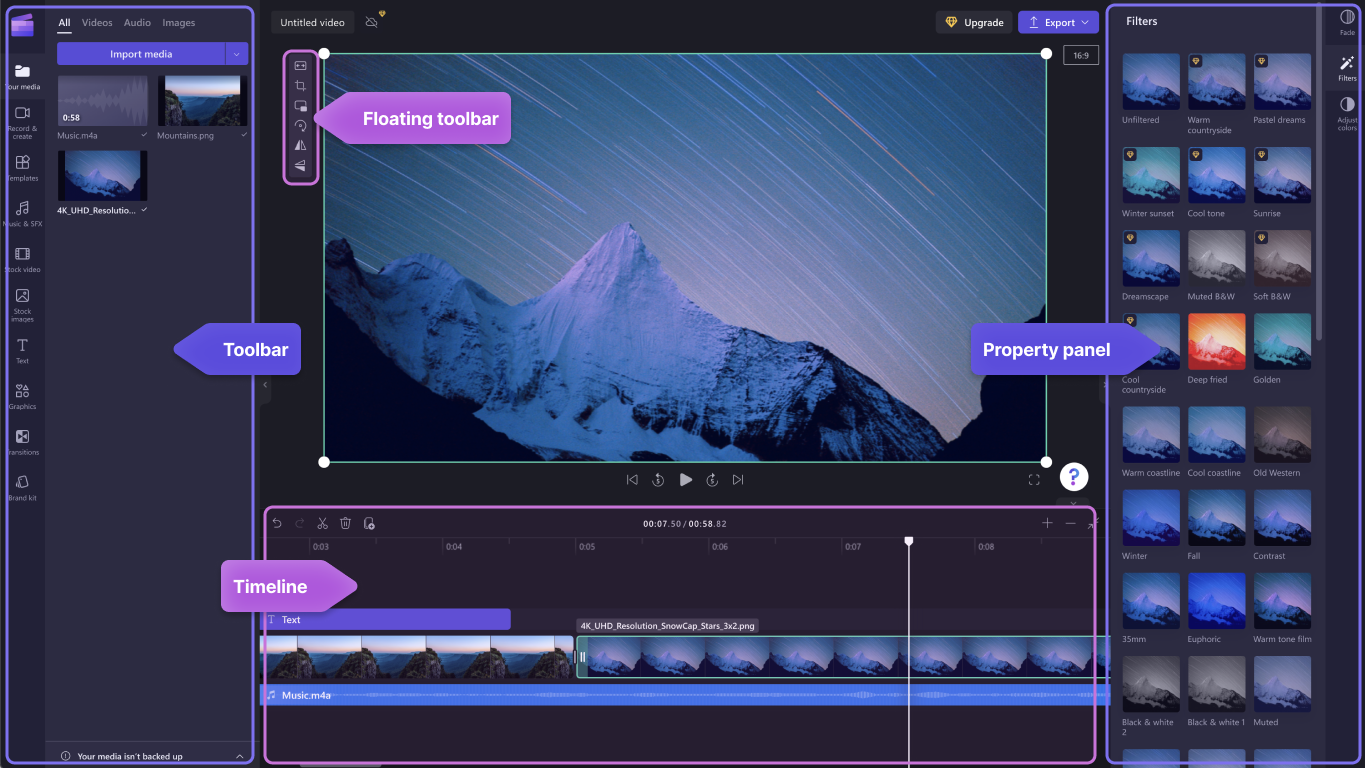
Task: Select the Crop tool in the floating toolbar
Action: (299, 85)
